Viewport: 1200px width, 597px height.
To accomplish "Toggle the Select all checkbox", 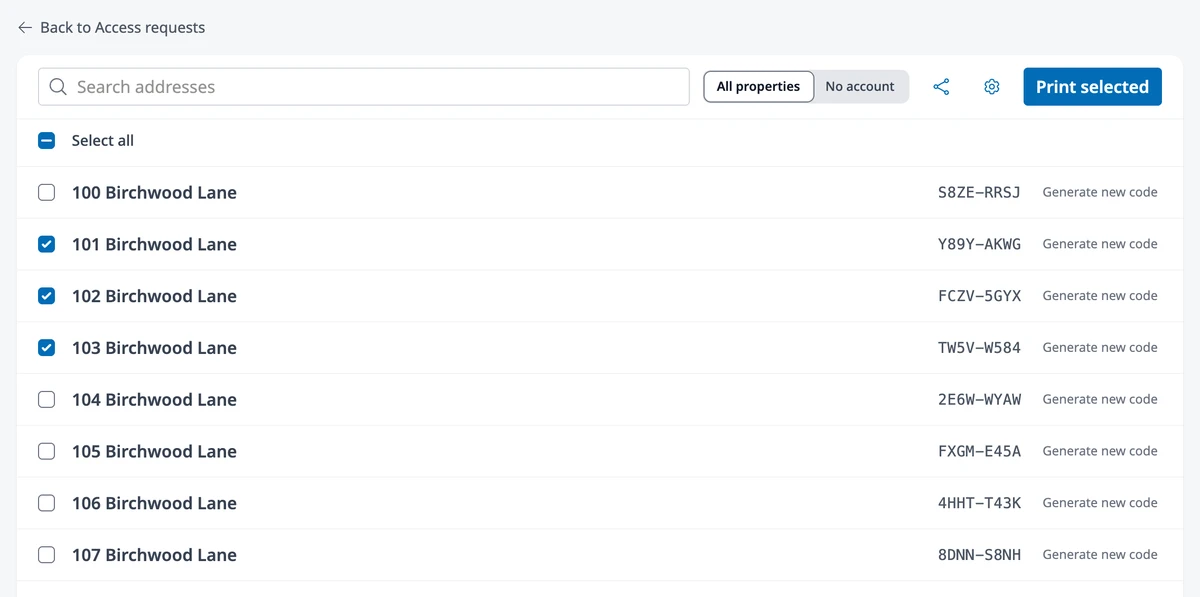I will click(47, 141).
